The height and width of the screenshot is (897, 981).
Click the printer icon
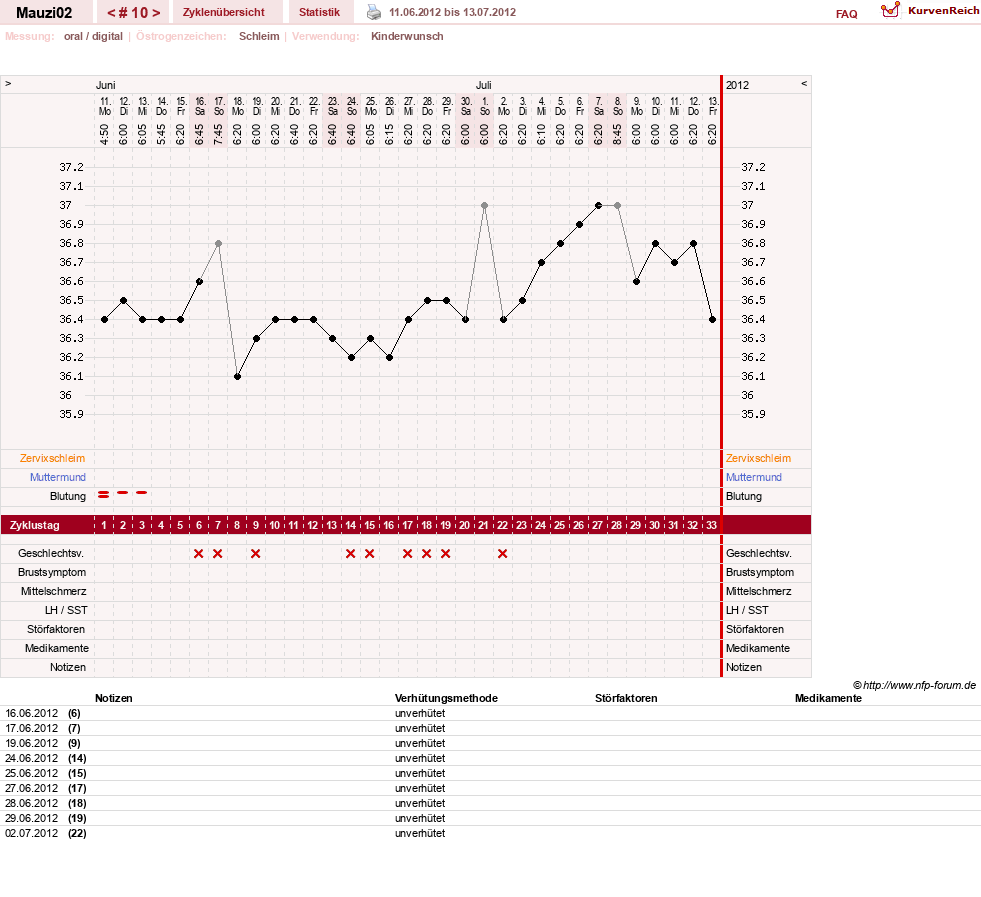tap(374, 12)
